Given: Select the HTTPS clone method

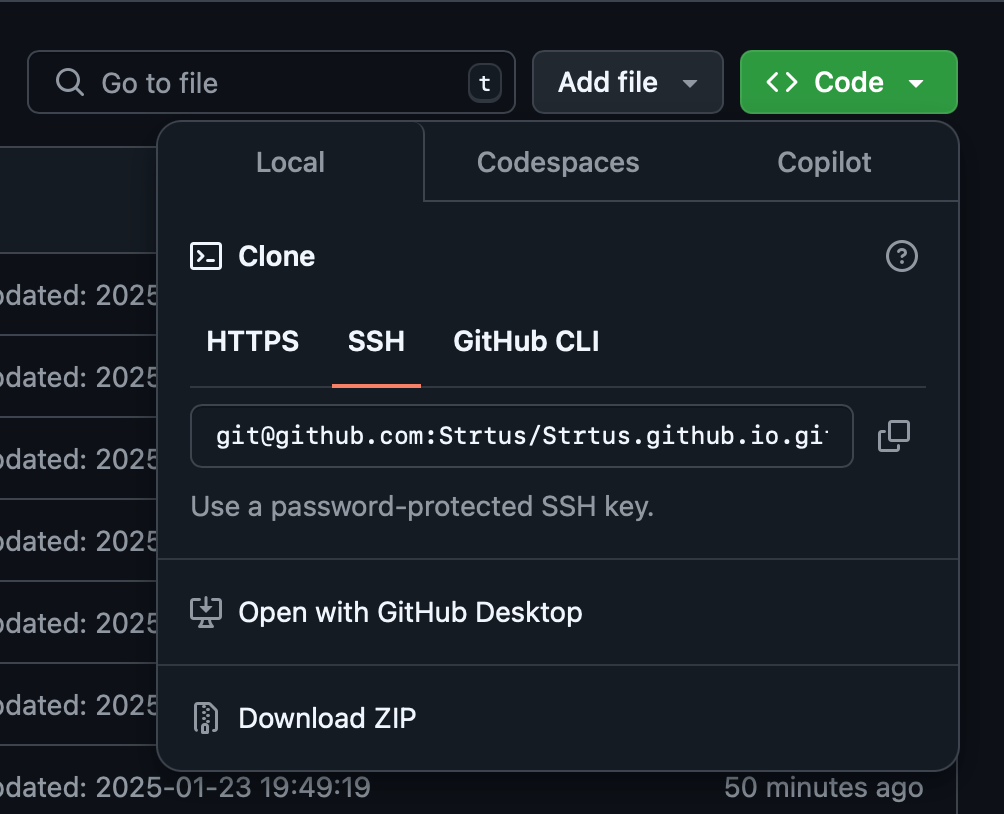Looking at the screenshot, I should click(x=252, y=341).
